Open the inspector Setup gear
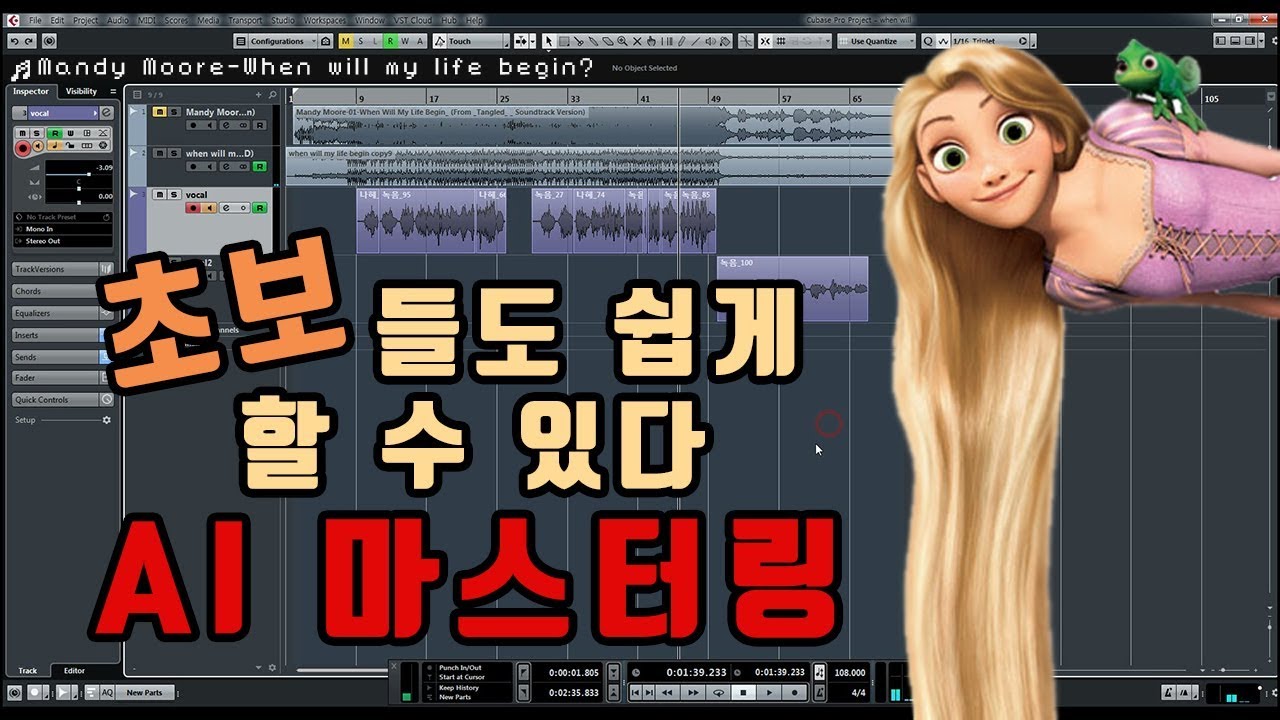Screen dimensions: 1280x720 point(107,420)
